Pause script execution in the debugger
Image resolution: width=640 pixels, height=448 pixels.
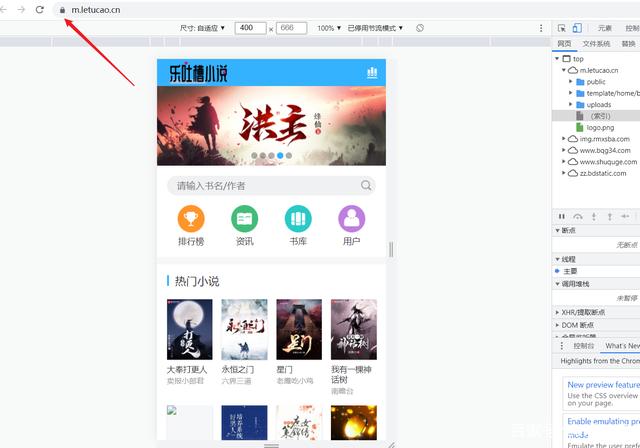coord(562,216)
